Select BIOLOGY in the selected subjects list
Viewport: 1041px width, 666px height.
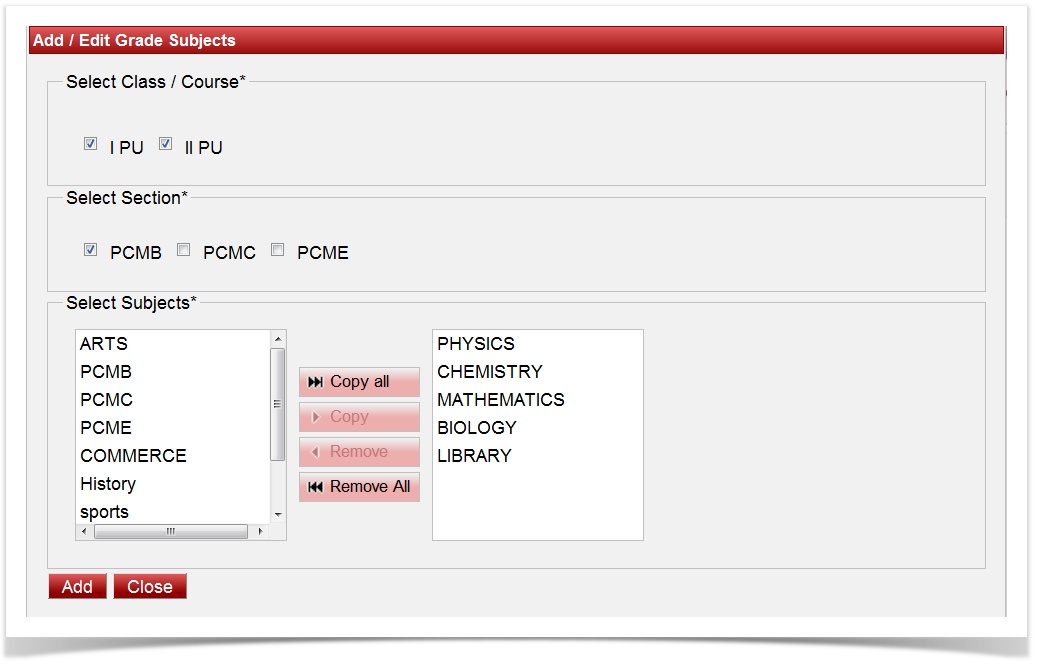[477, 428]
